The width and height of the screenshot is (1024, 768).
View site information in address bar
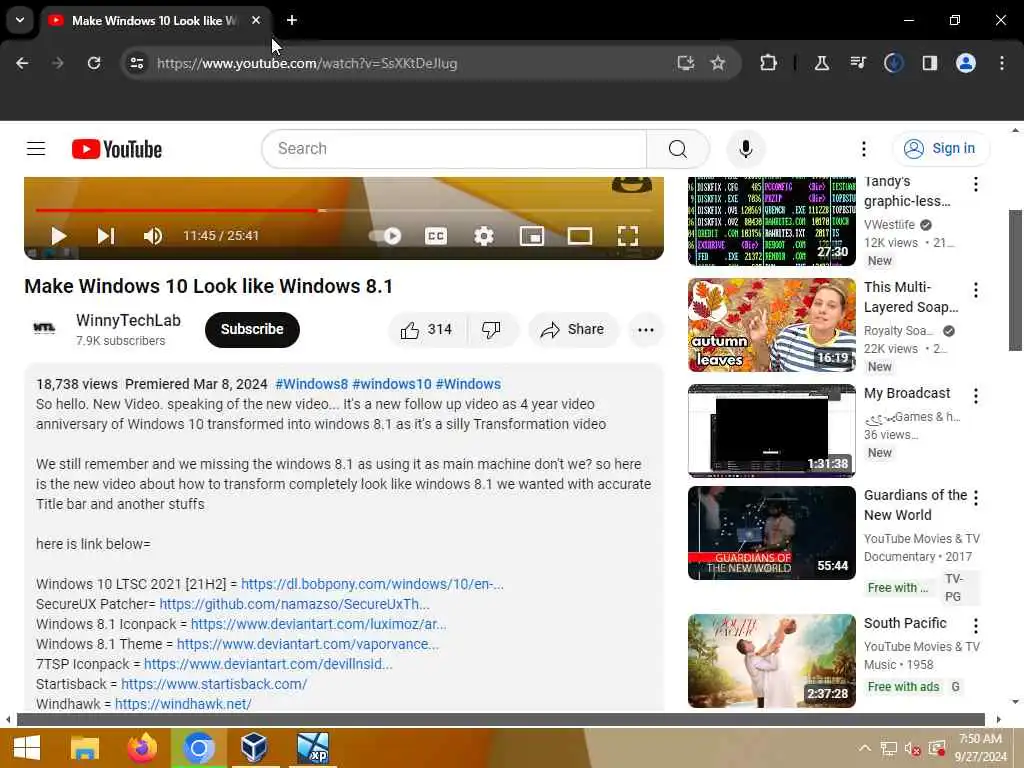tap(137, 63)
